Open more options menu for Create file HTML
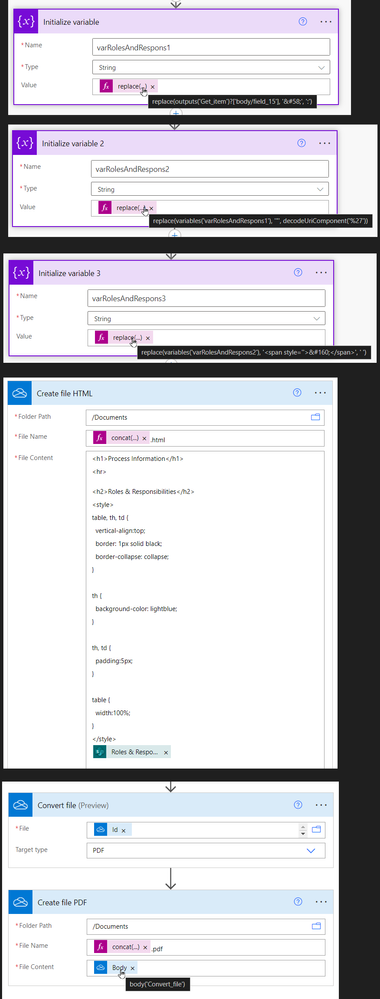 (320, 393)
